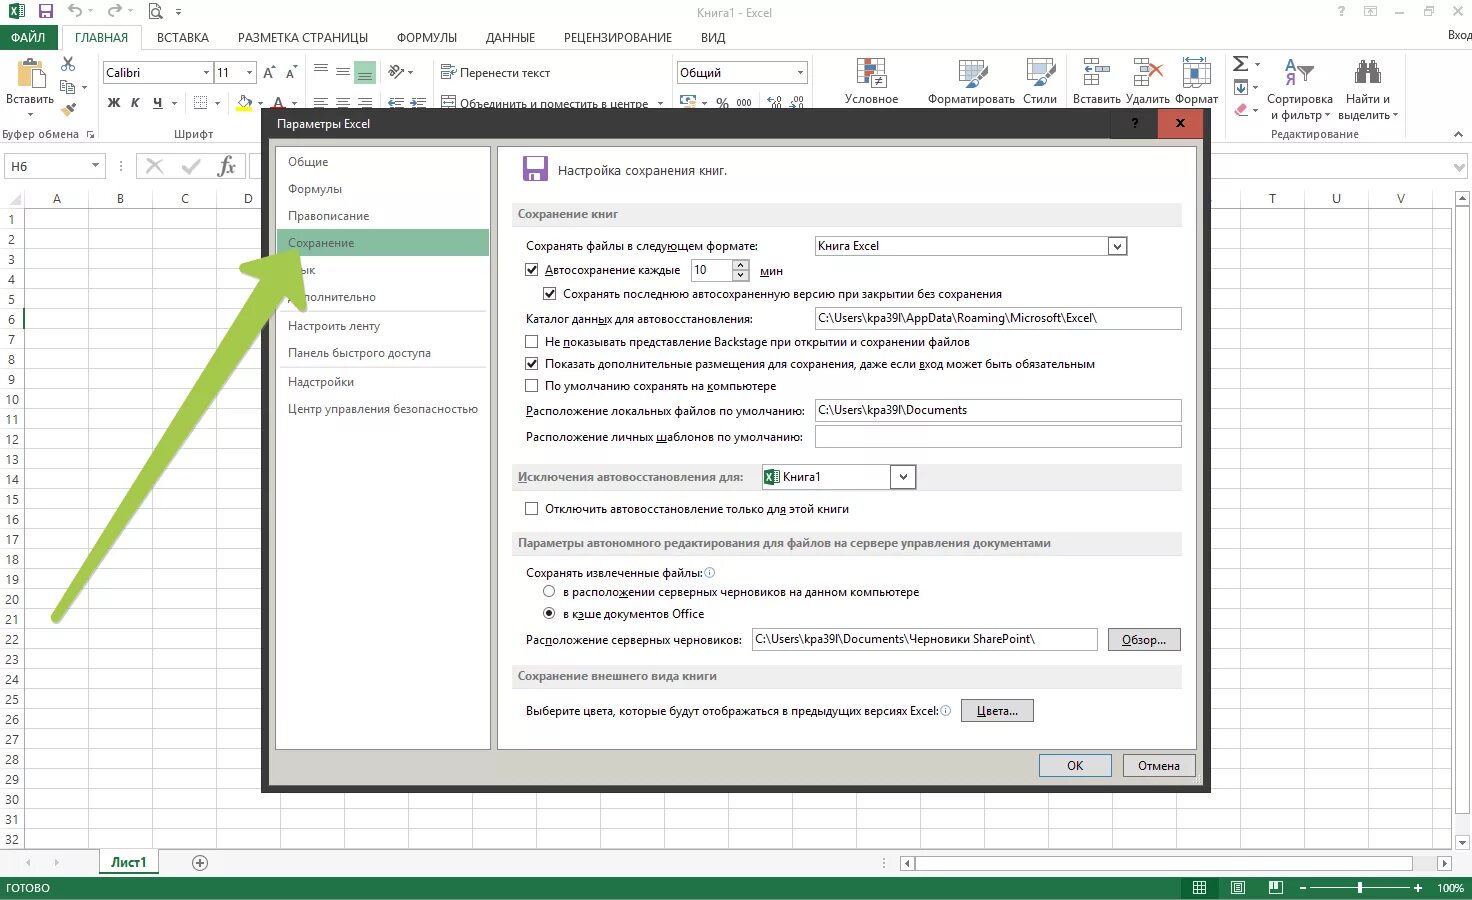Click the Clear eraser icon

tap(1241, 109)
